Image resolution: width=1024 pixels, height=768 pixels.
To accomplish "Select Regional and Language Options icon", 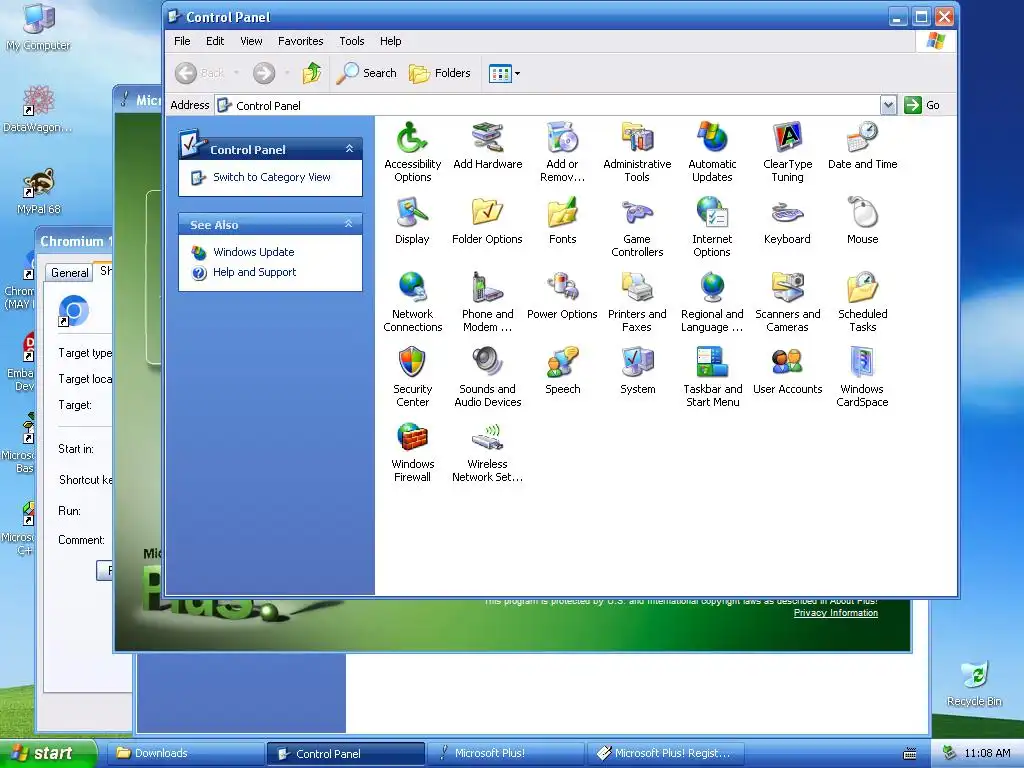I will [712, 302].
